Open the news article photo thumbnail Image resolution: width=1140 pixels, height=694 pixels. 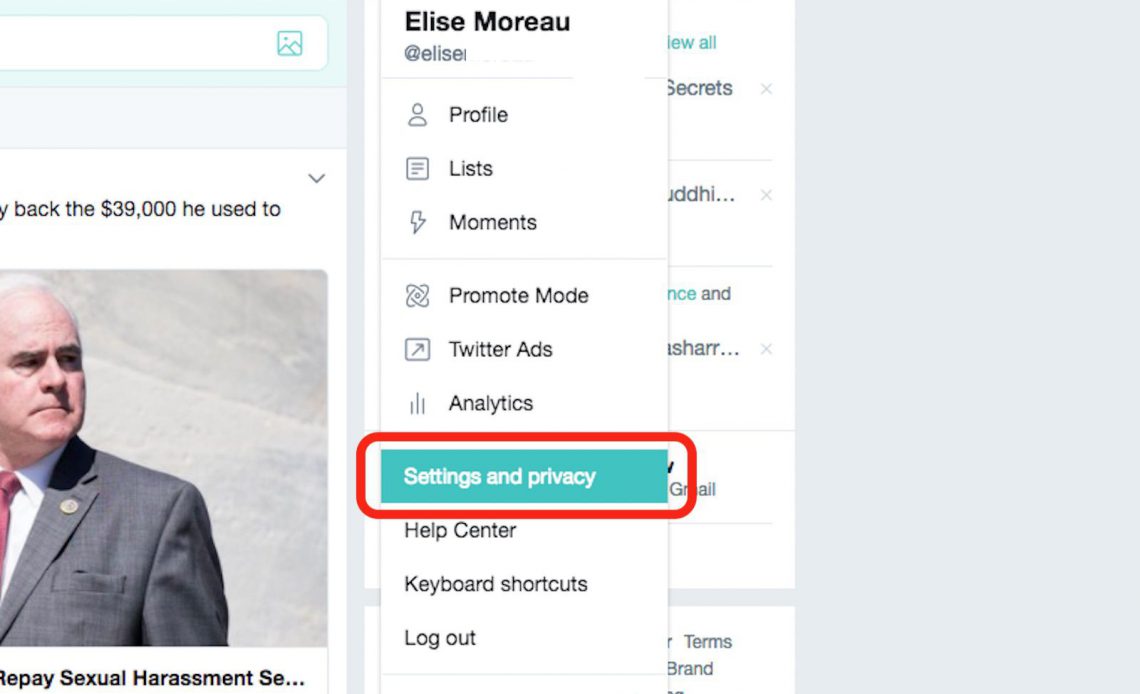point(164,460)
